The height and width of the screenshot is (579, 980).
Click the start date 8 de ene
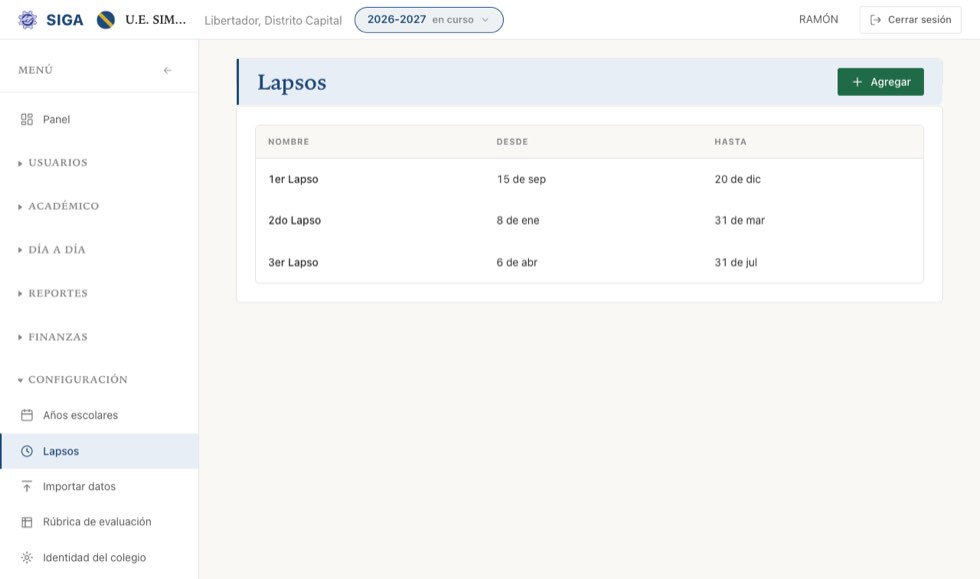pos(518,221)
